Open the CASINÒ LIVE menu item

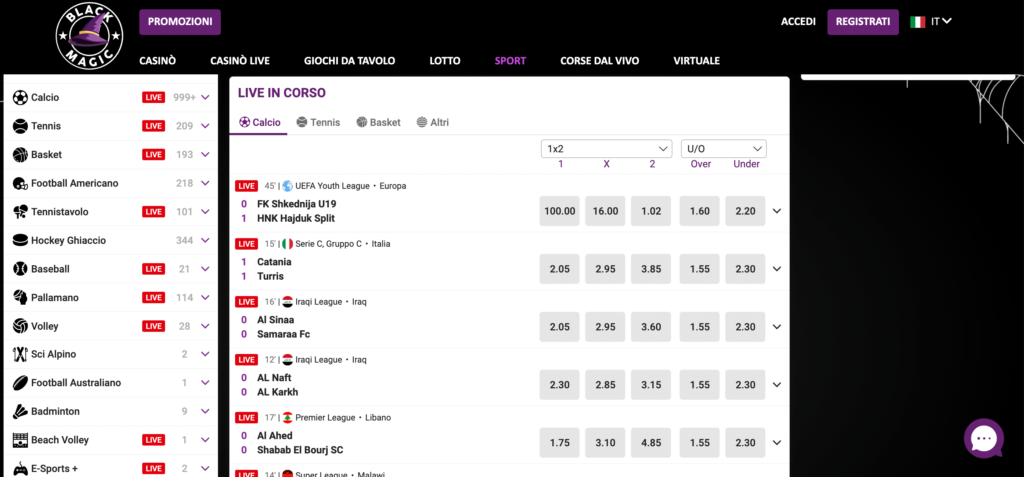click(x=240, y=61)
